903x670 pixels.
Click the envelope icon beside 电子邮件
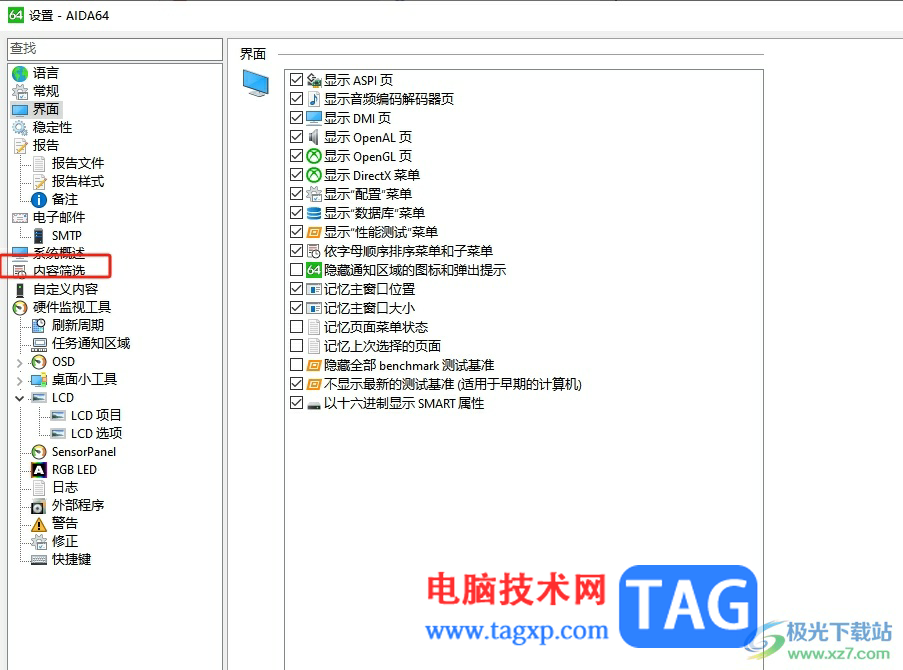click(x=20, y=218)
